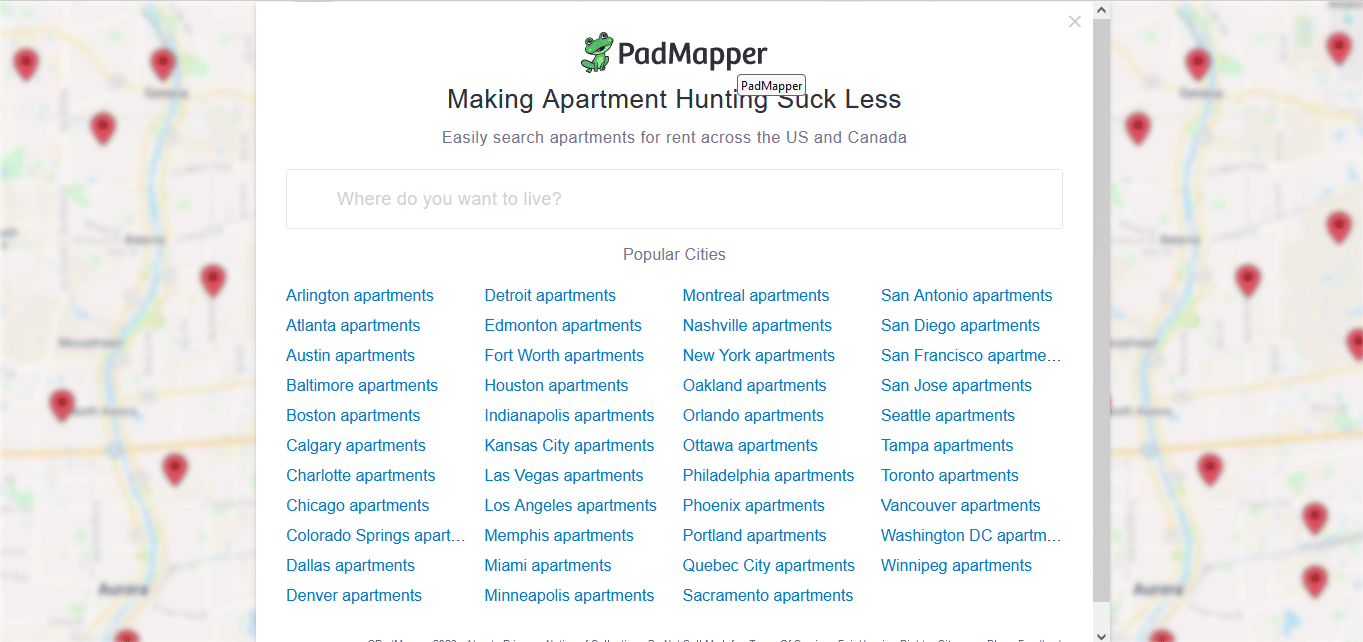Close the popup with the X icon

coord(1075,21)
